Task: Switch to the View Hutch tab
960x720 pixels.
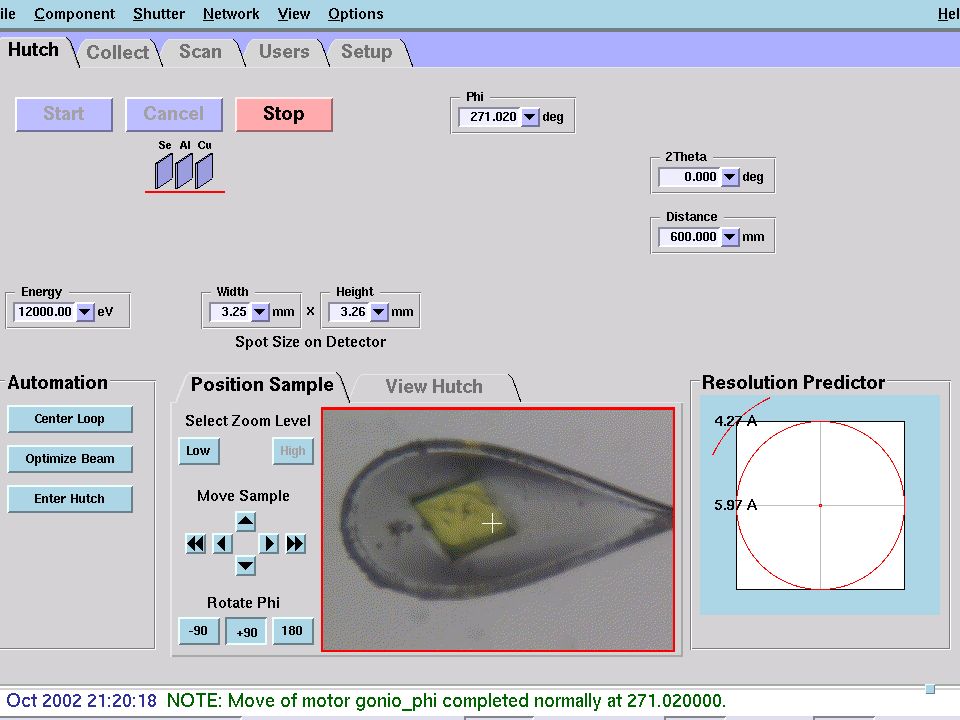Action: click(x=434, y=387)
